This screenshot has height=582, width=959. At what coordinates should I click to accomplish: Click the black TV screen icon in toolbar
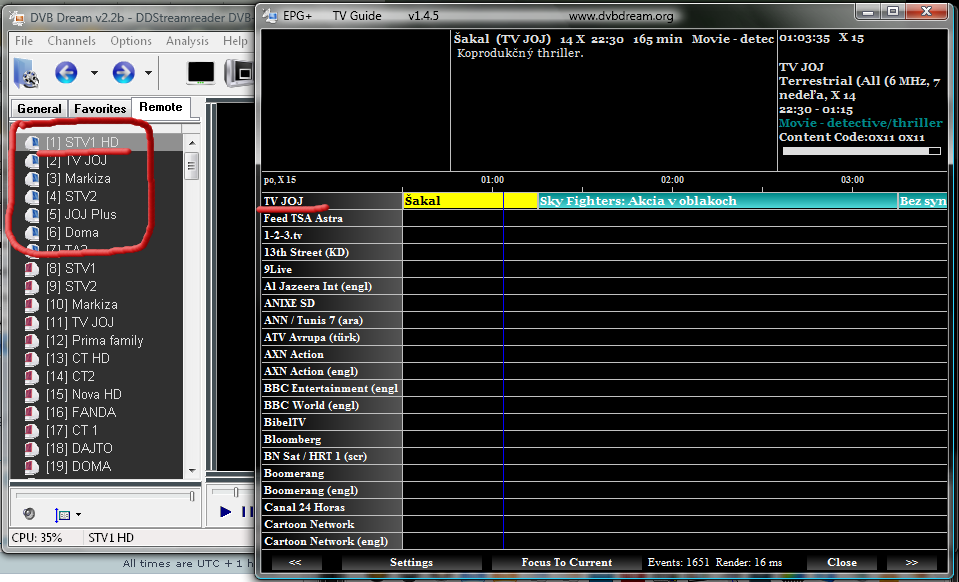point(201,73)
